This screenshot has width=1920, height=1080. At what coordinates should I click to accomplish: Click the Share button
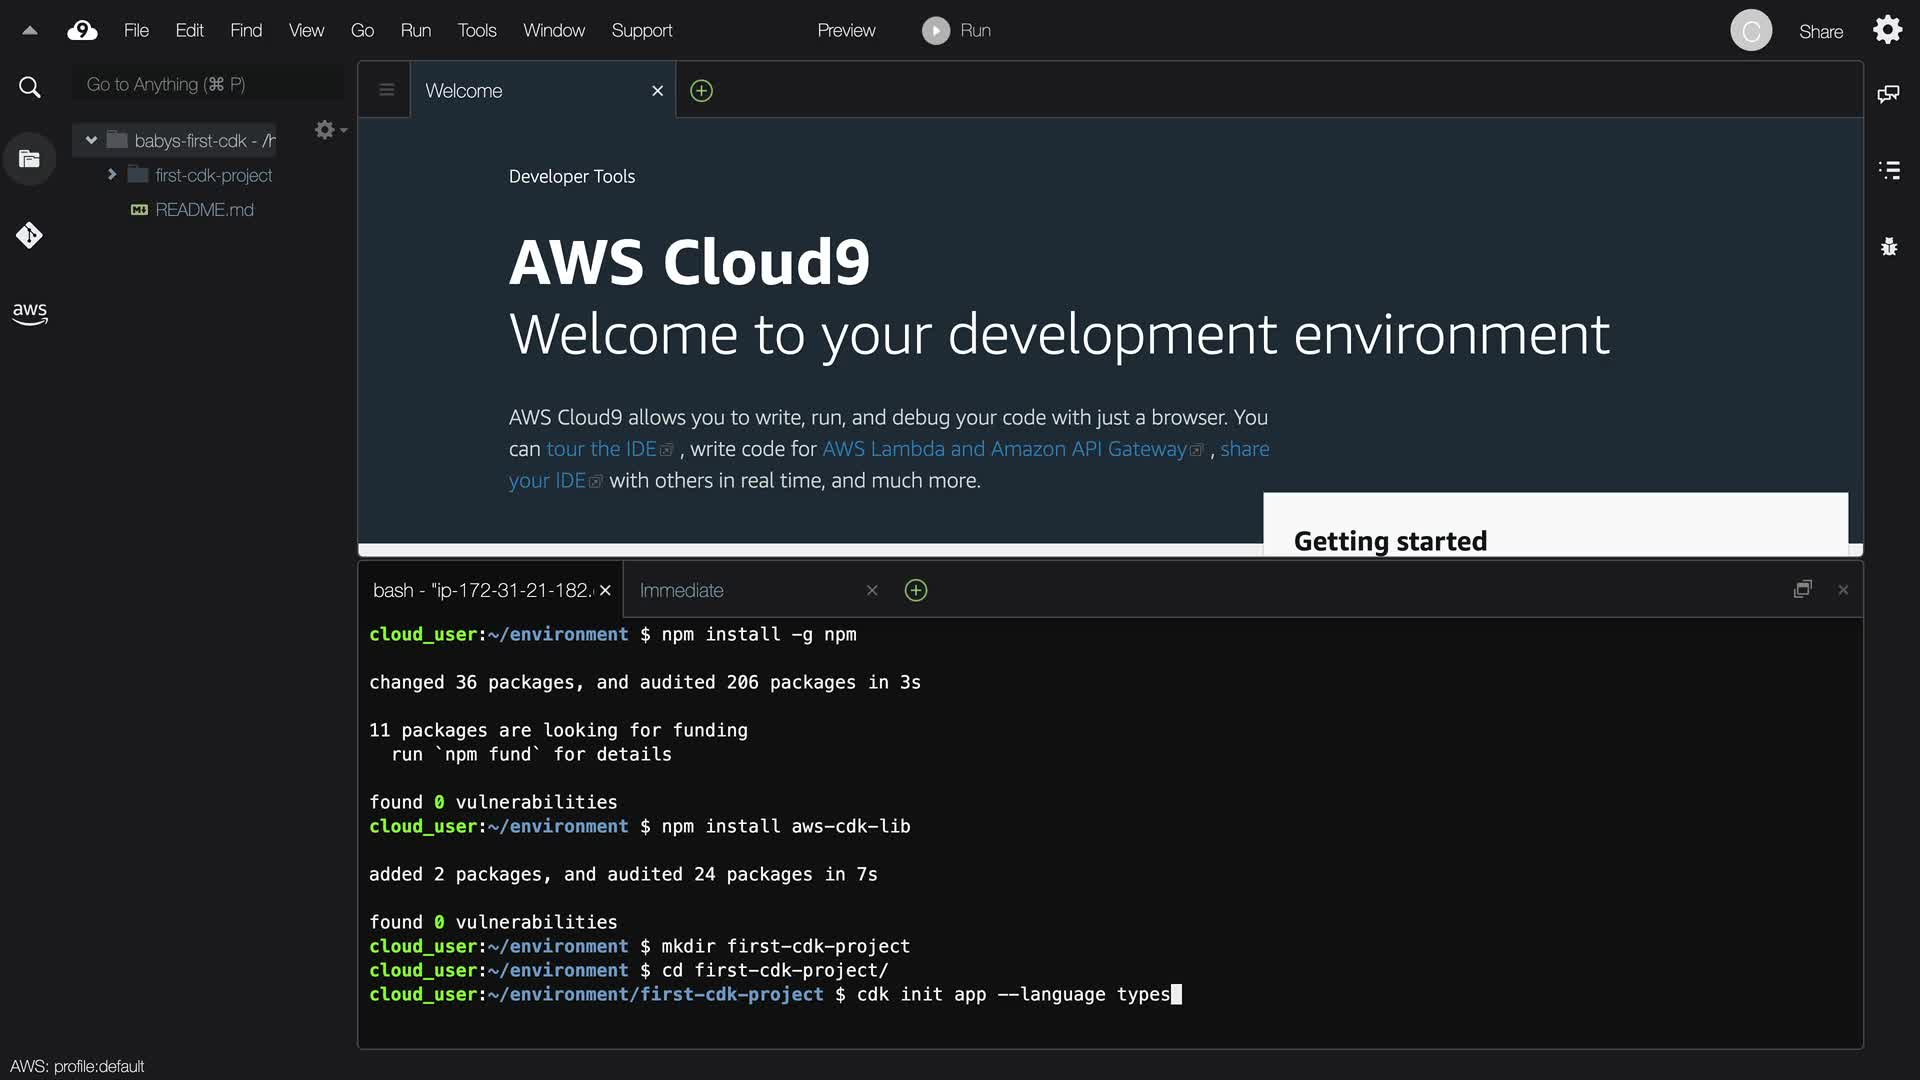(1820, 32)
